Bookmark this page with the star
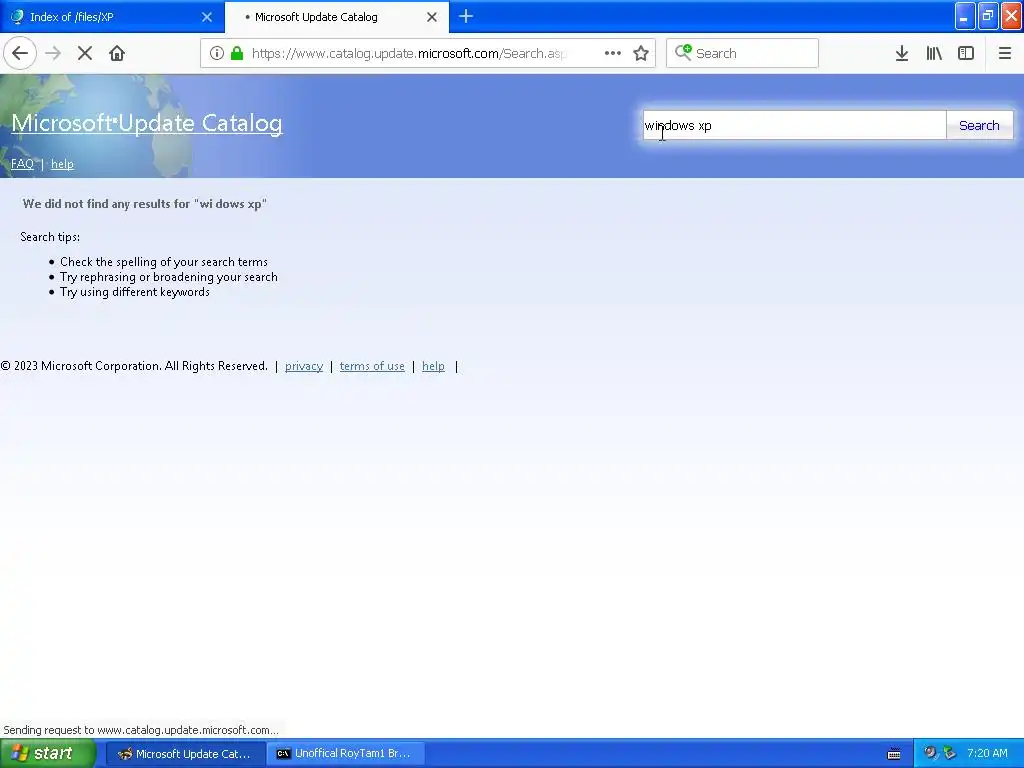Viewport: 1024px width, 768px height. (641, 53)
